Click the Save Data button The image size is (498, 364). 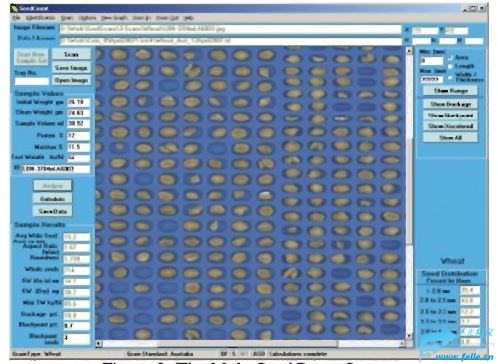pyautogui.click(x=52, y=211)
